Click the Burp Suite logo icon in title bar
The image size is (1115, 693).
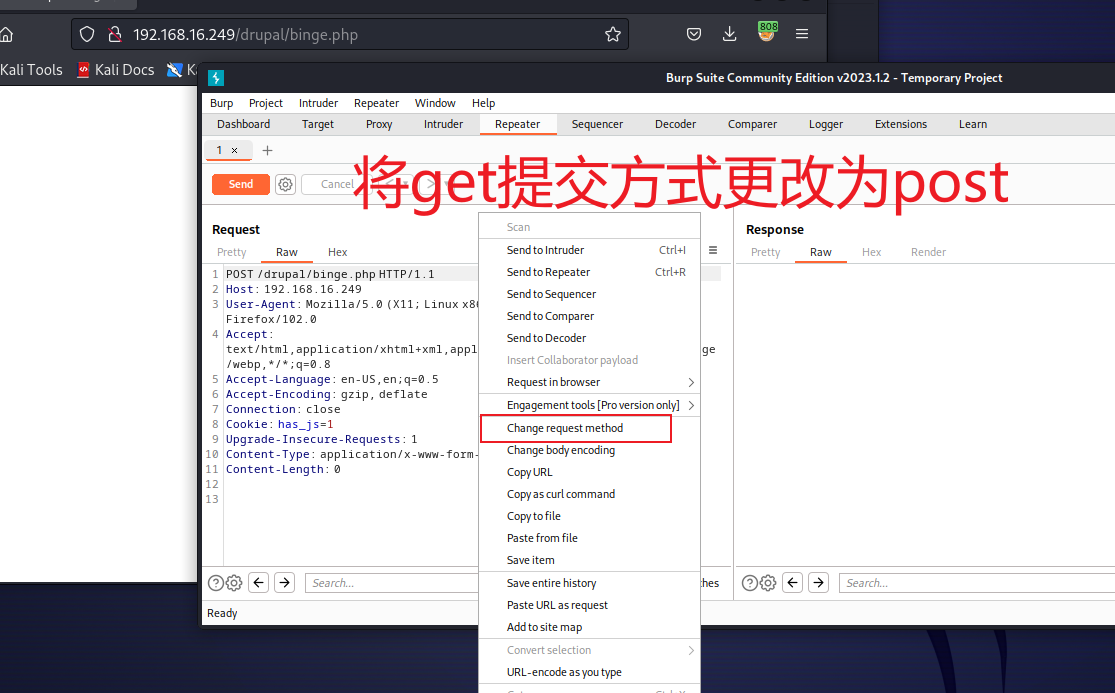pyautogui.click(x=216, y=77)
